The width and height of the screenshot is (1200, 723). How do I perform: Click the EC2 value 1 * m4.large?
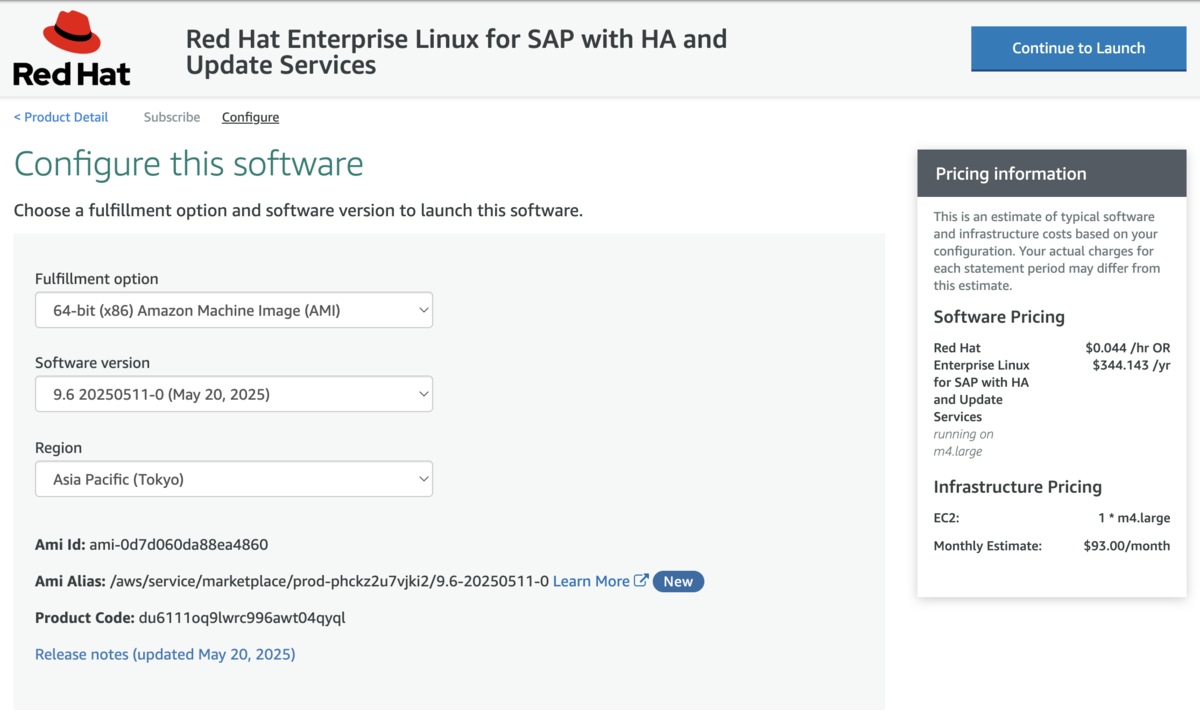pyautogui.click(x=1133, y=519)
